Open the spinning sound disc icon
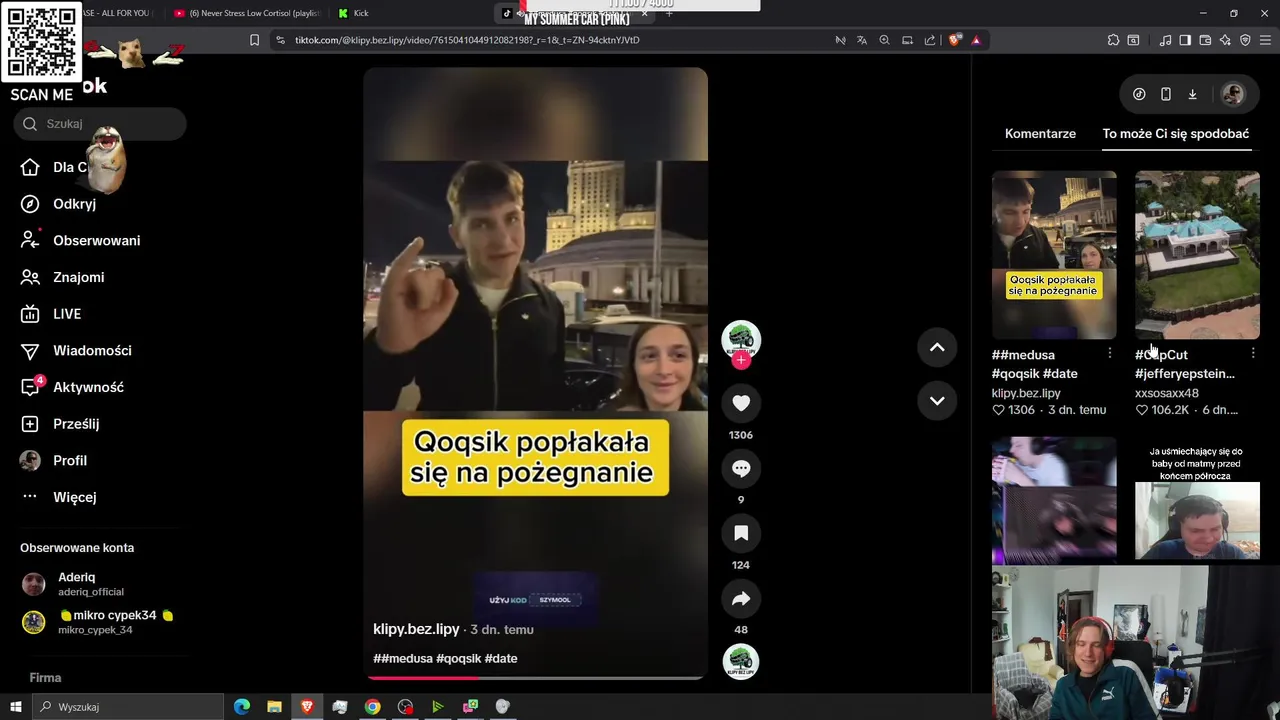1280x720 pixels. click(x=741, y=662)
